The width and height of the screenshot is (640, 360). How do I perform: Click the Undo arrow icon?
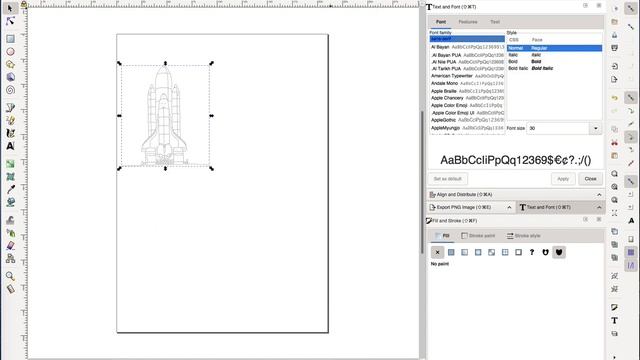[614, 98]
